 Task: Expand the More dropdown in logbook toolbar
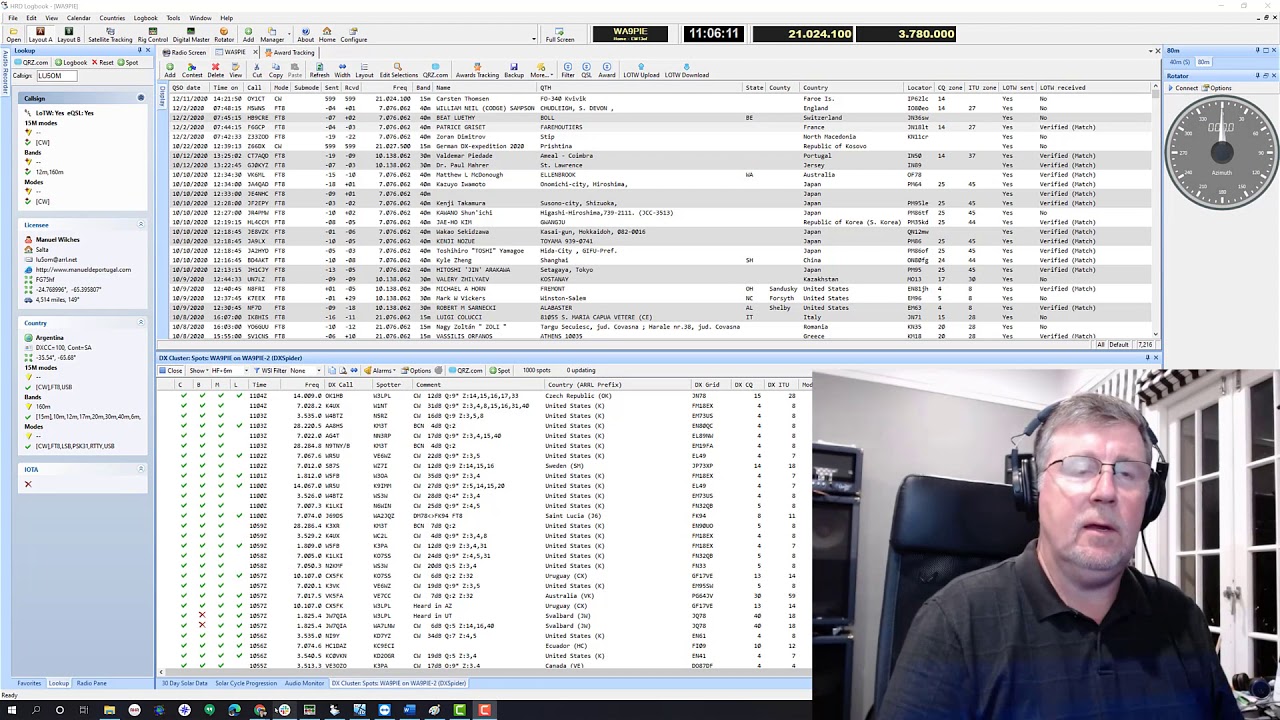point(541,71)
